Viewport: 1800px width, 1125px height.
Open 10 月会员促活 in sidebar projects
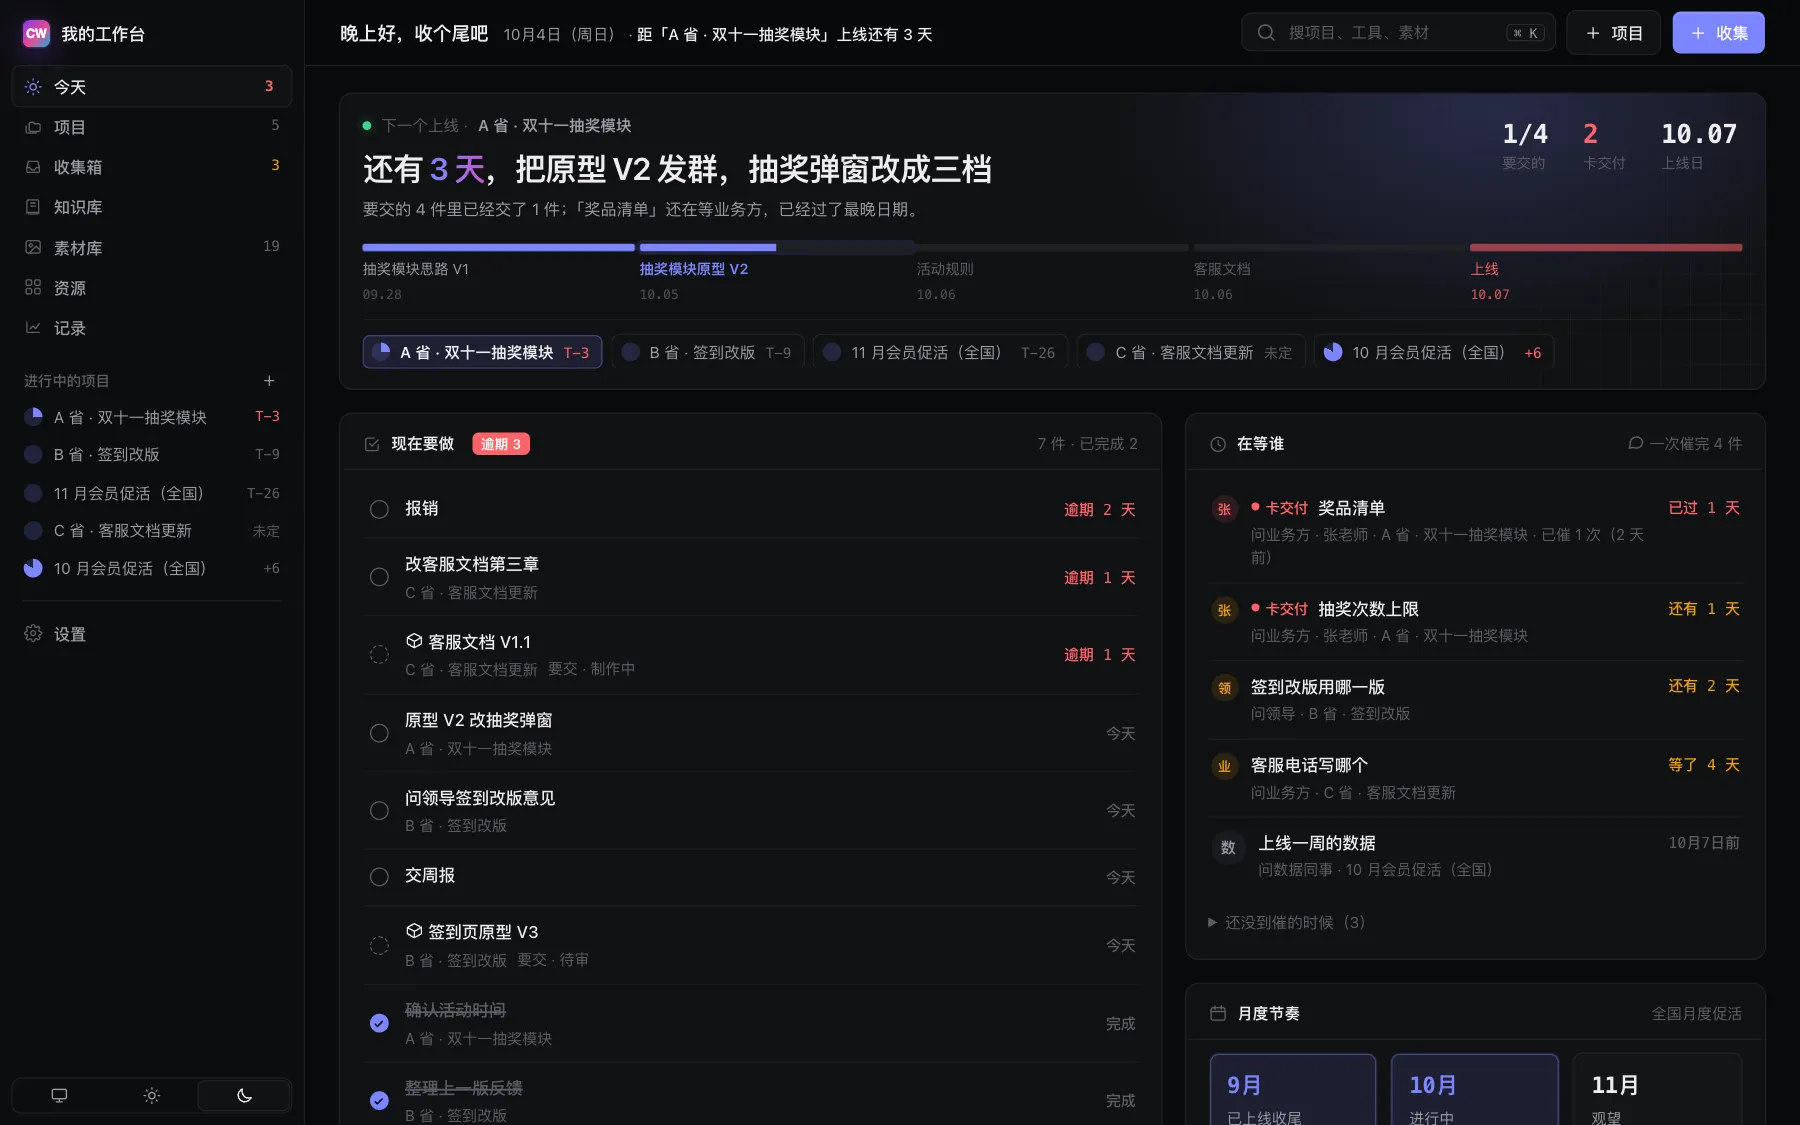pos(152,568)
